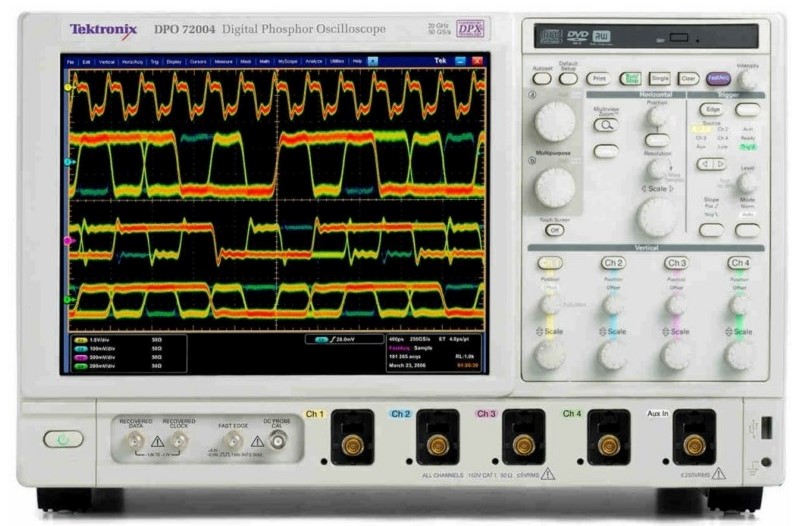Toggle the Touch Screen Off button

click(554, 230)
